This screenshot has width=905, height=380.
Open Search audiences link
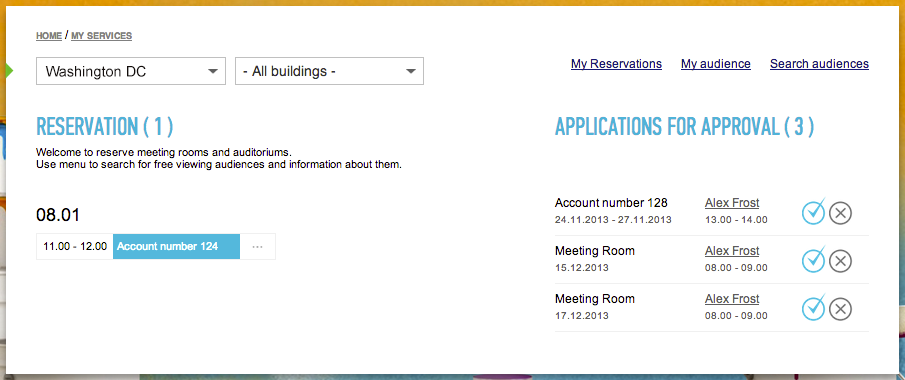(x=819, y=64)
